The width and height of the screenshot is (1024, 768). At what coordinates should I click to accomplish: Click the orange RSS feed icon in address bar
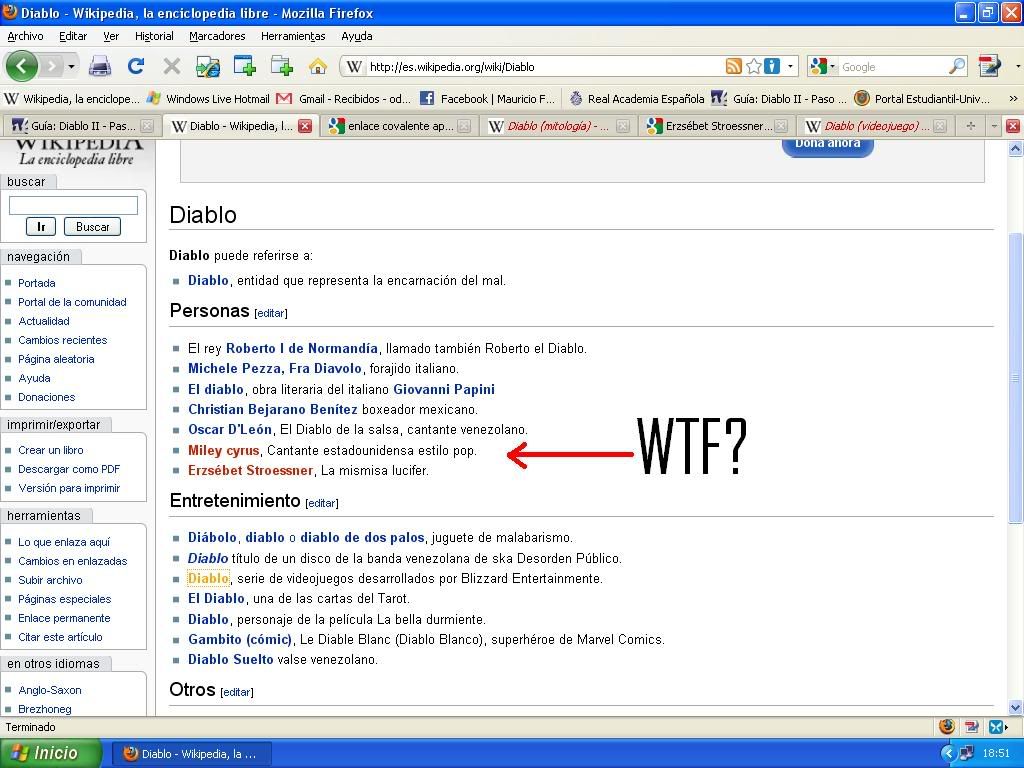click(x=733, y=66)
